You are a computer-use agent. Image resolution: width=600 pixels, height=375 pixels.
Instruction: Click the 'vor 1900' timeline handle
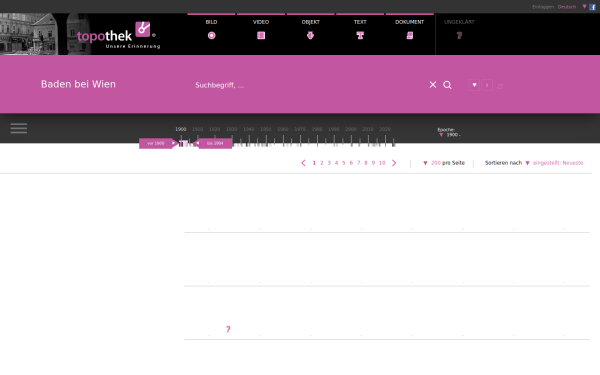click(x=158, y=143)
